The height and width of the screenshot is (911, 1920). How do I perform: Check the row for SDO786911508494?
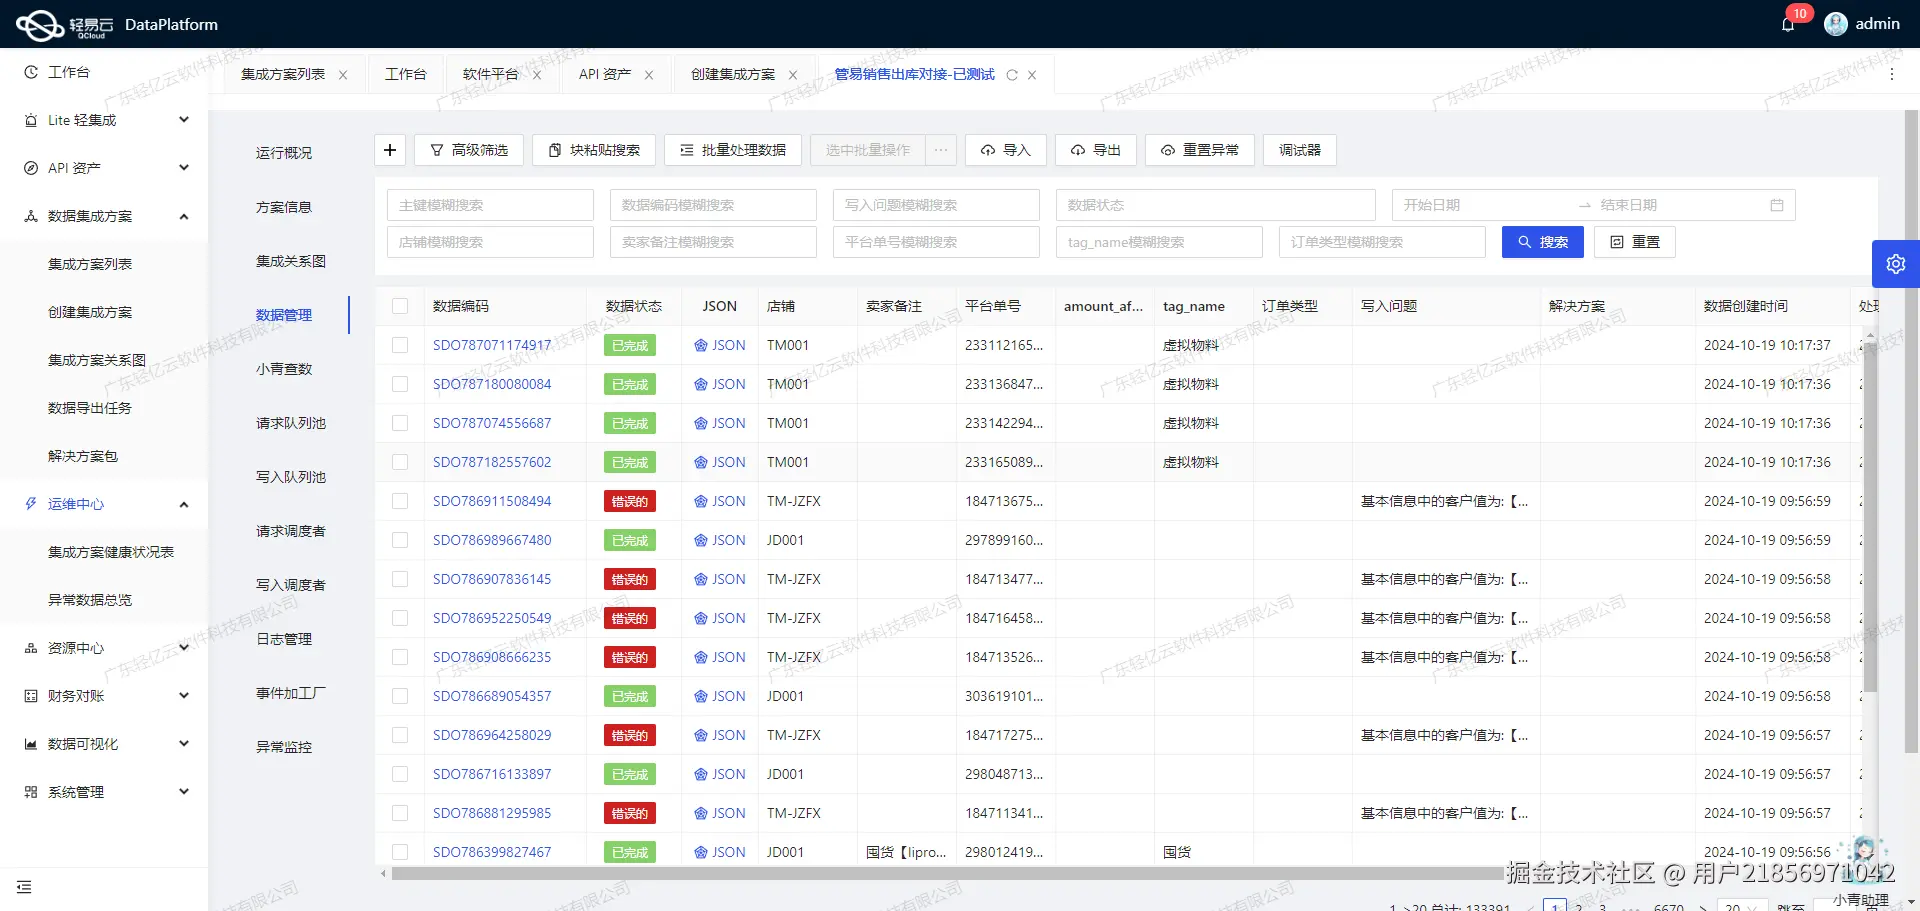coord(400,501)
